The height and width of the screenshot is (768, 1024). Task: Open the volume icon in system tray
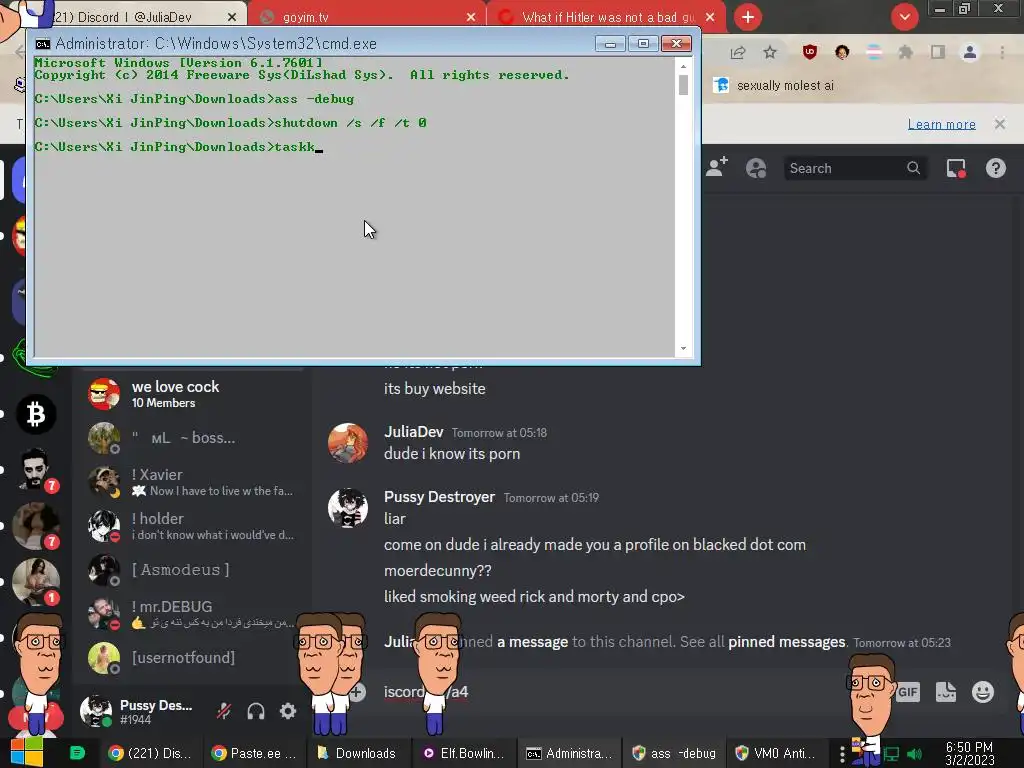click(x=914, y=754)
